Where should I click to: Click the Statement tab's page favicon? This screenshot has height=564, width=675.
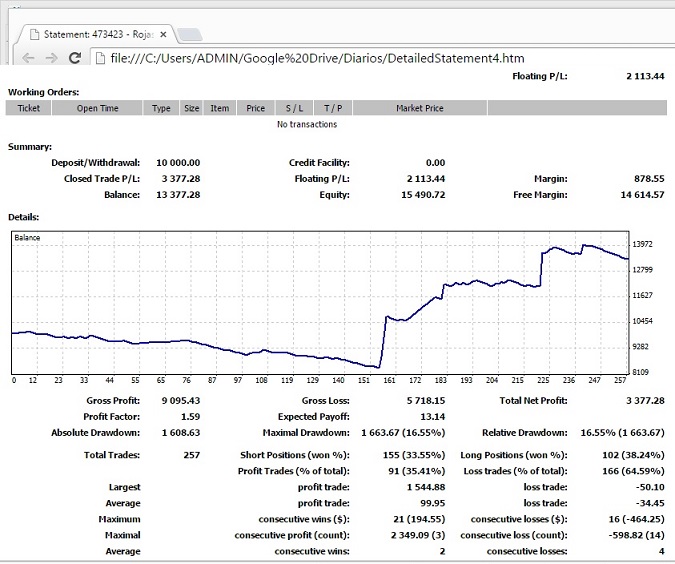click(31, 34)
